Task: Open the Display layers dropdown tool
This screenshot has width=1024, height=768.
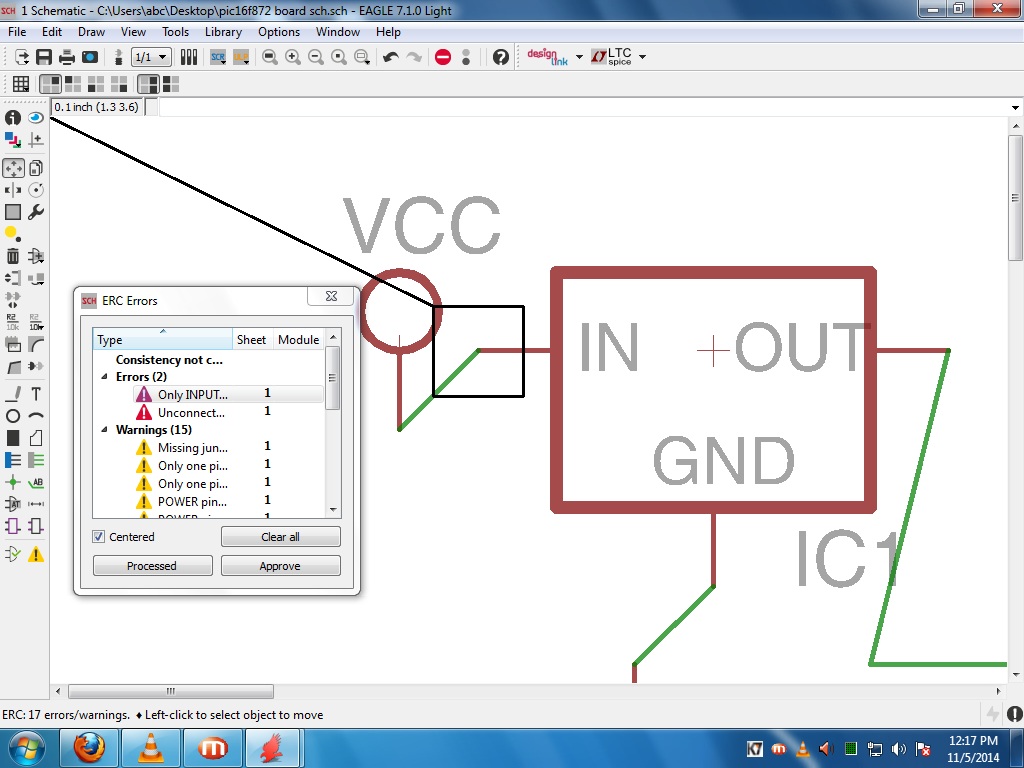Action: tap(13, 140)
